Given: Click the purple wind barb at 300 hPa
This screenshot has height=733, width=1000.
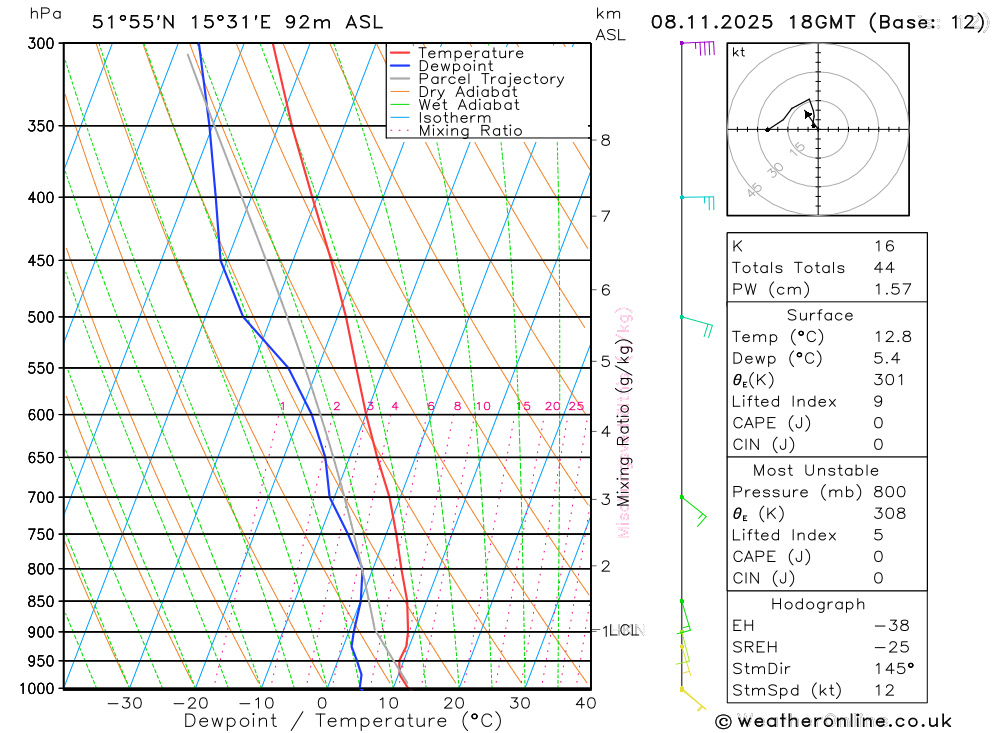Looking at the screenshot, I should pyautogui.click(x=698, y=48).
